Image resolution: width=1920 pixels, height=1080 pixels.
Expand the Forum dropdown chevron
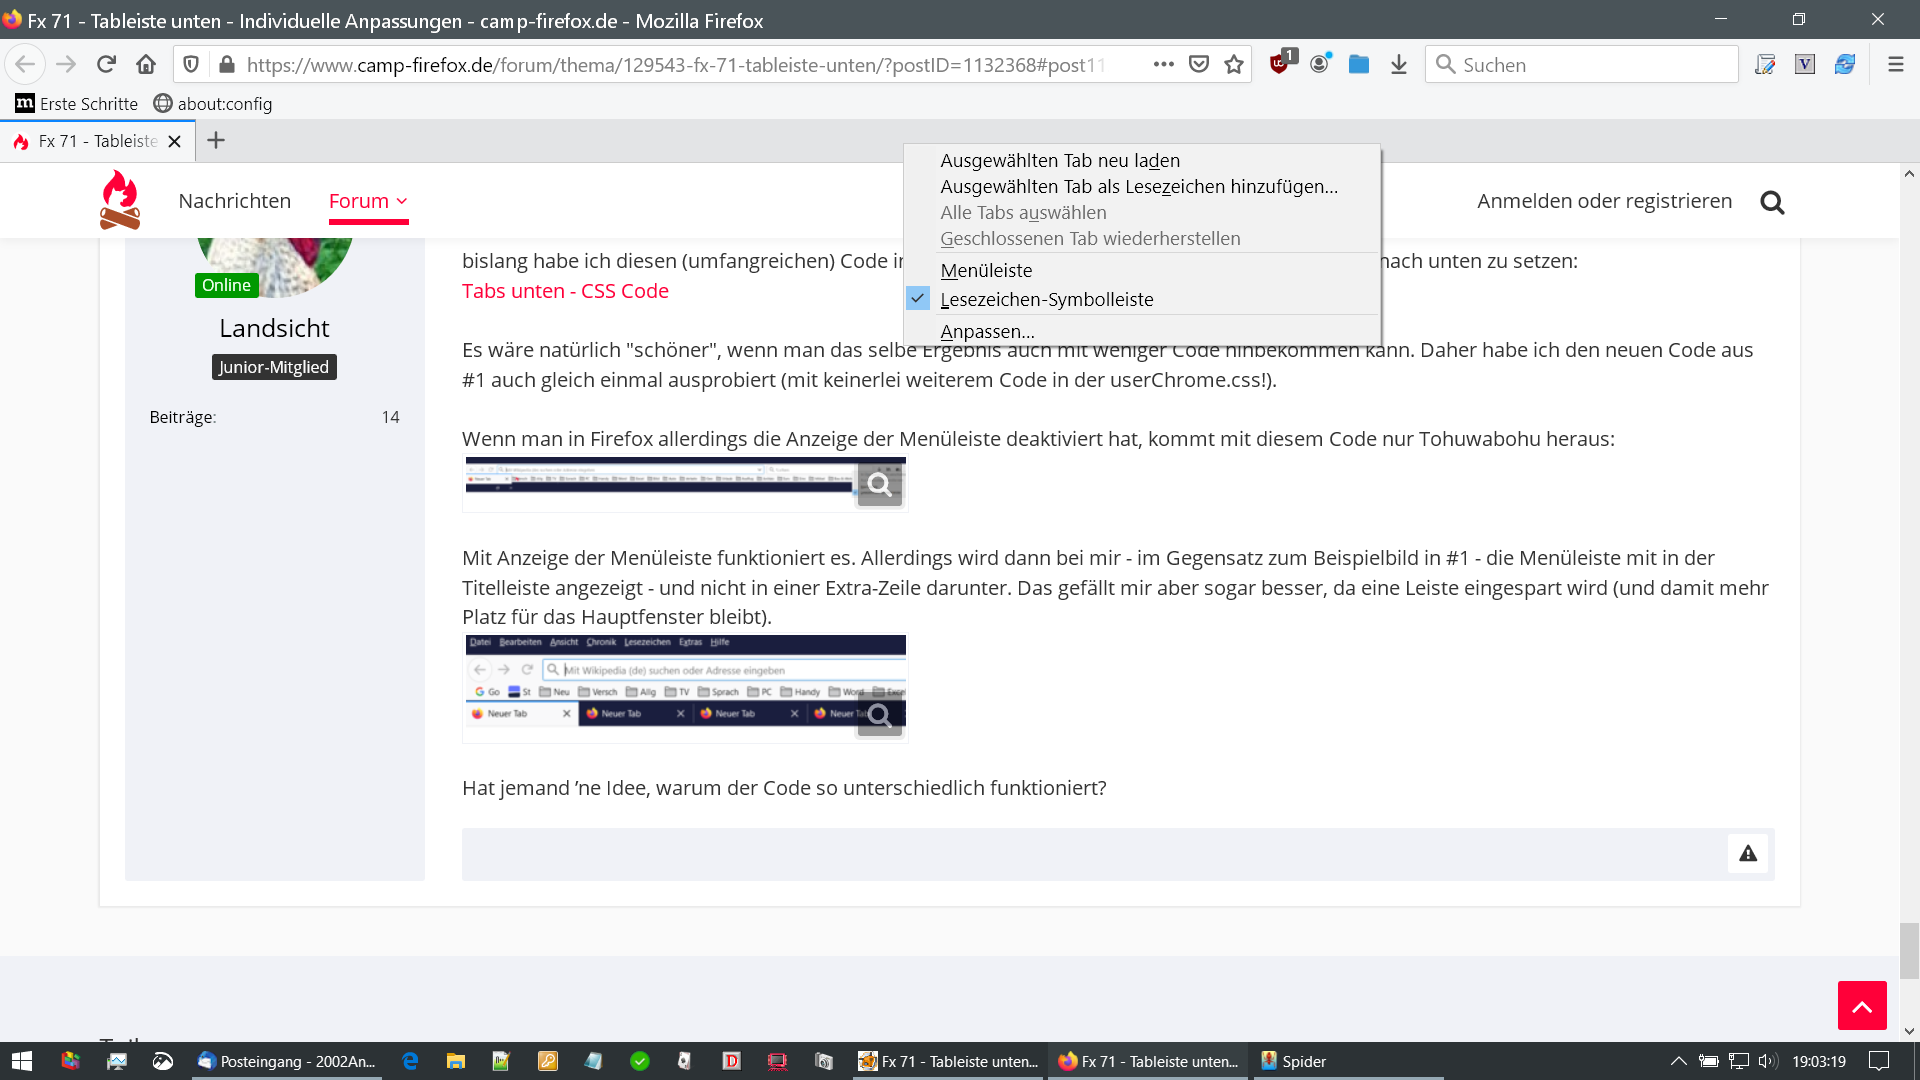[x=402, y=202]
